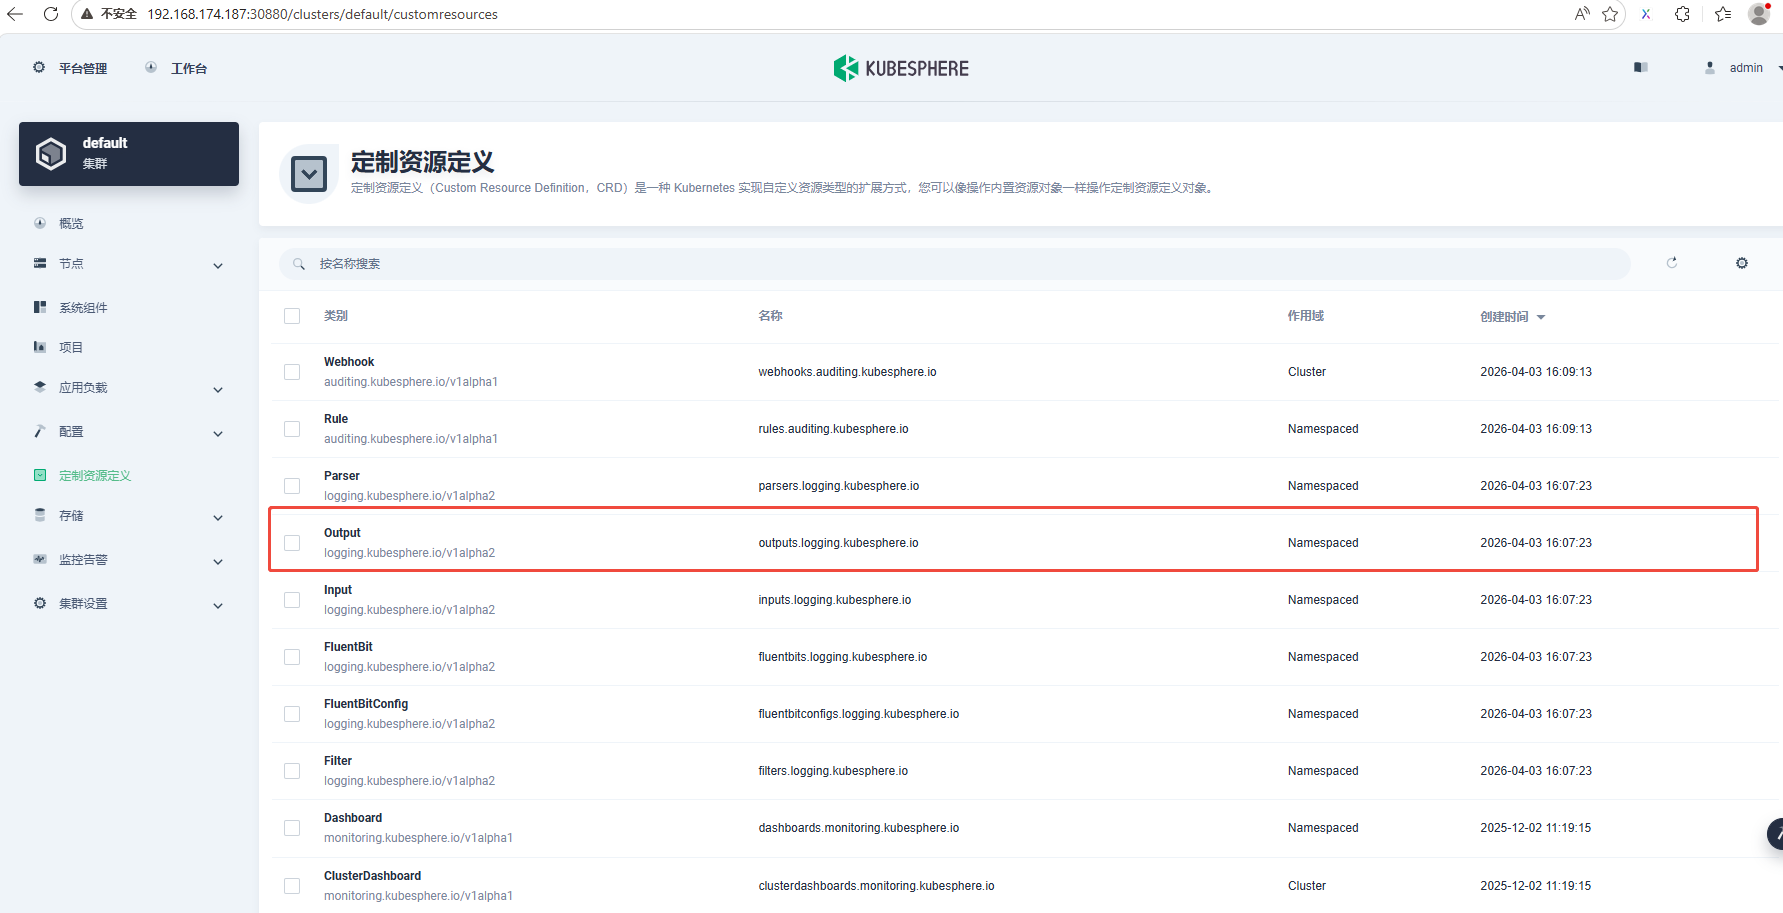Open table column settings gear
The image size is (1783, 913).
tap(1742, 263)
